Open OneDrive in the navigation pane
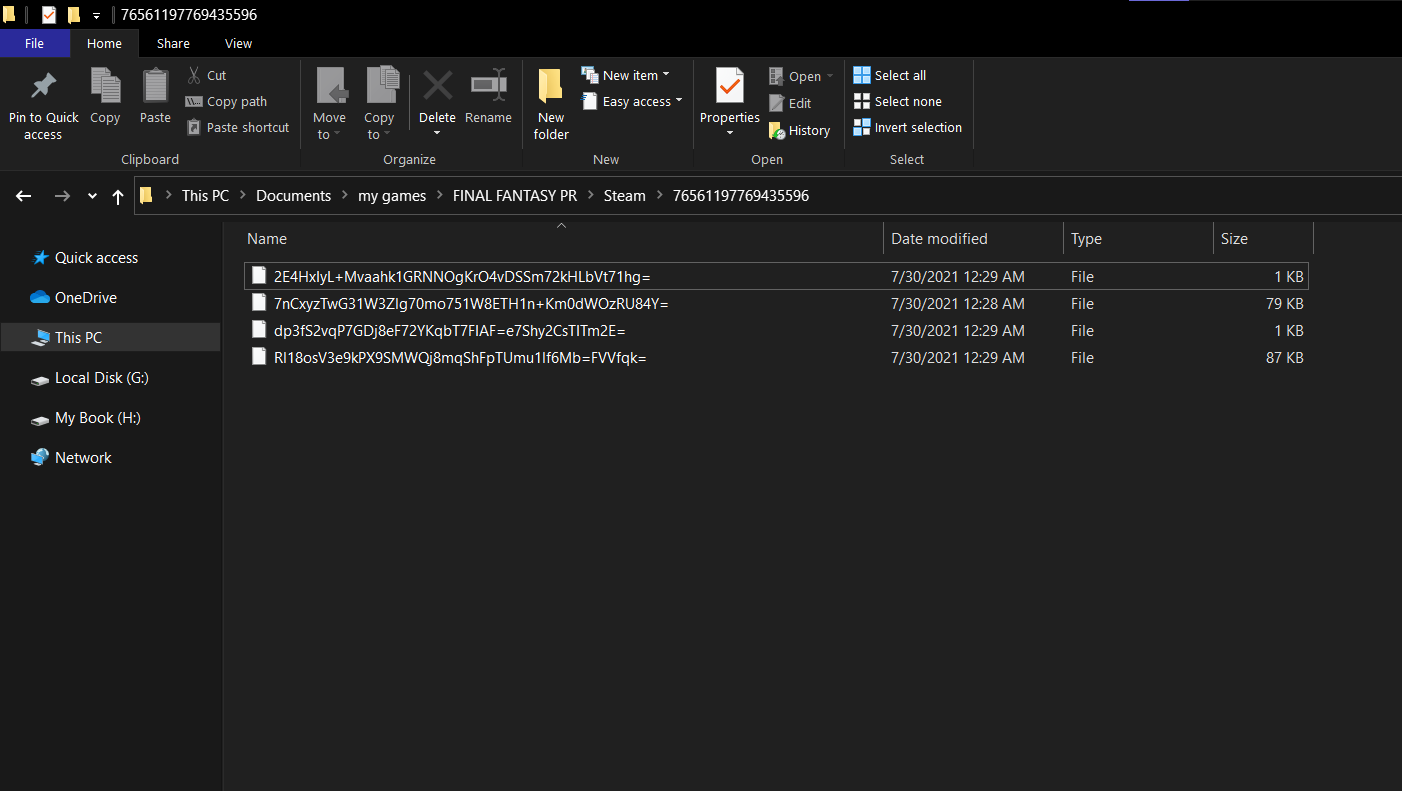 85,297
